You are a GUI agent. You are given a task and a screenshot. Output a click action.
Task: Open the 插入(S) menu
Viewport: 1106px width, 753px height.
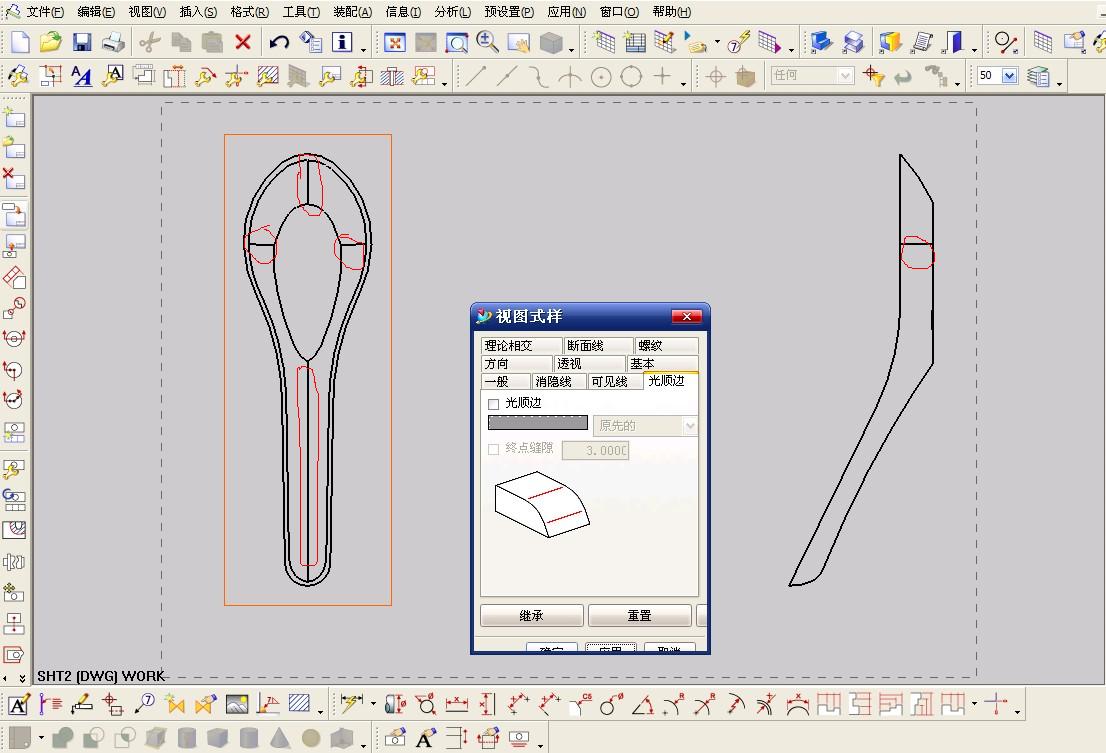point(198,12)
